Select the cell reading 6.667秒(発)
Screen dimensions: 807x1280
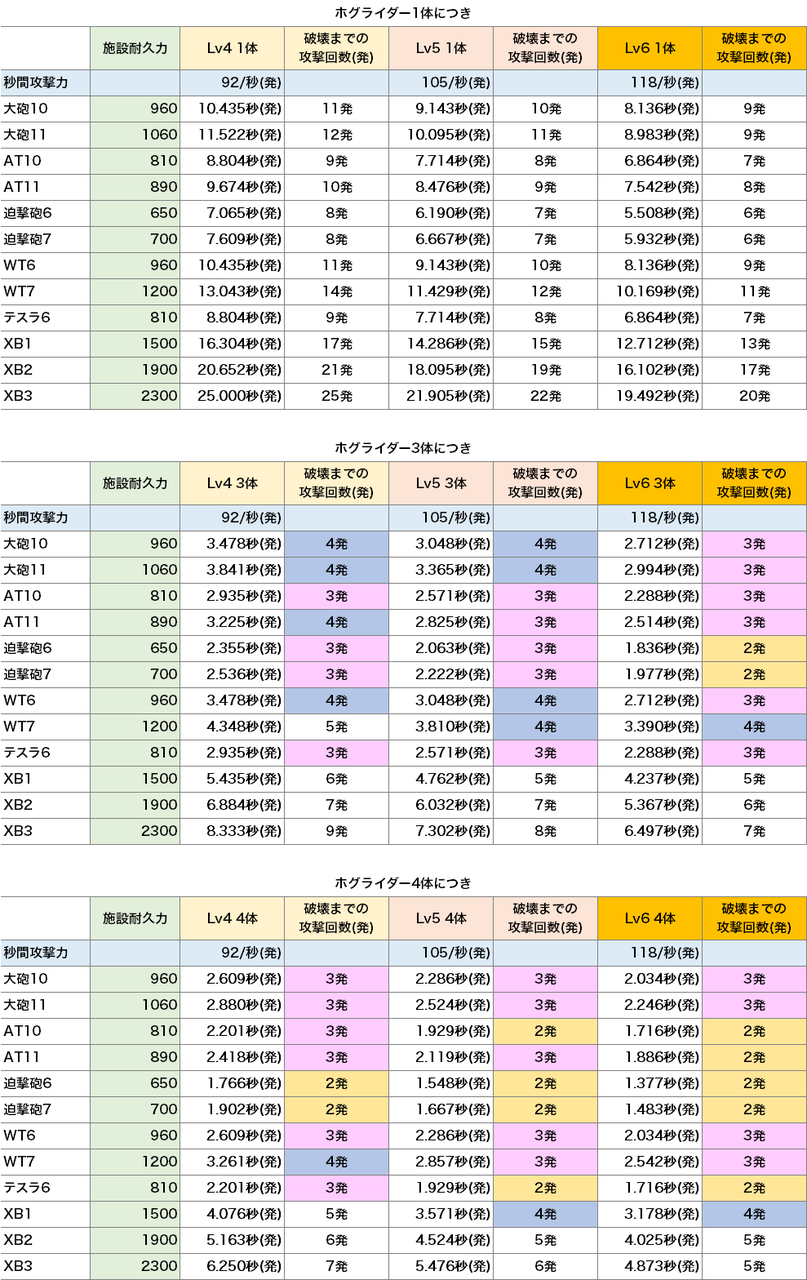coord(441,239)
